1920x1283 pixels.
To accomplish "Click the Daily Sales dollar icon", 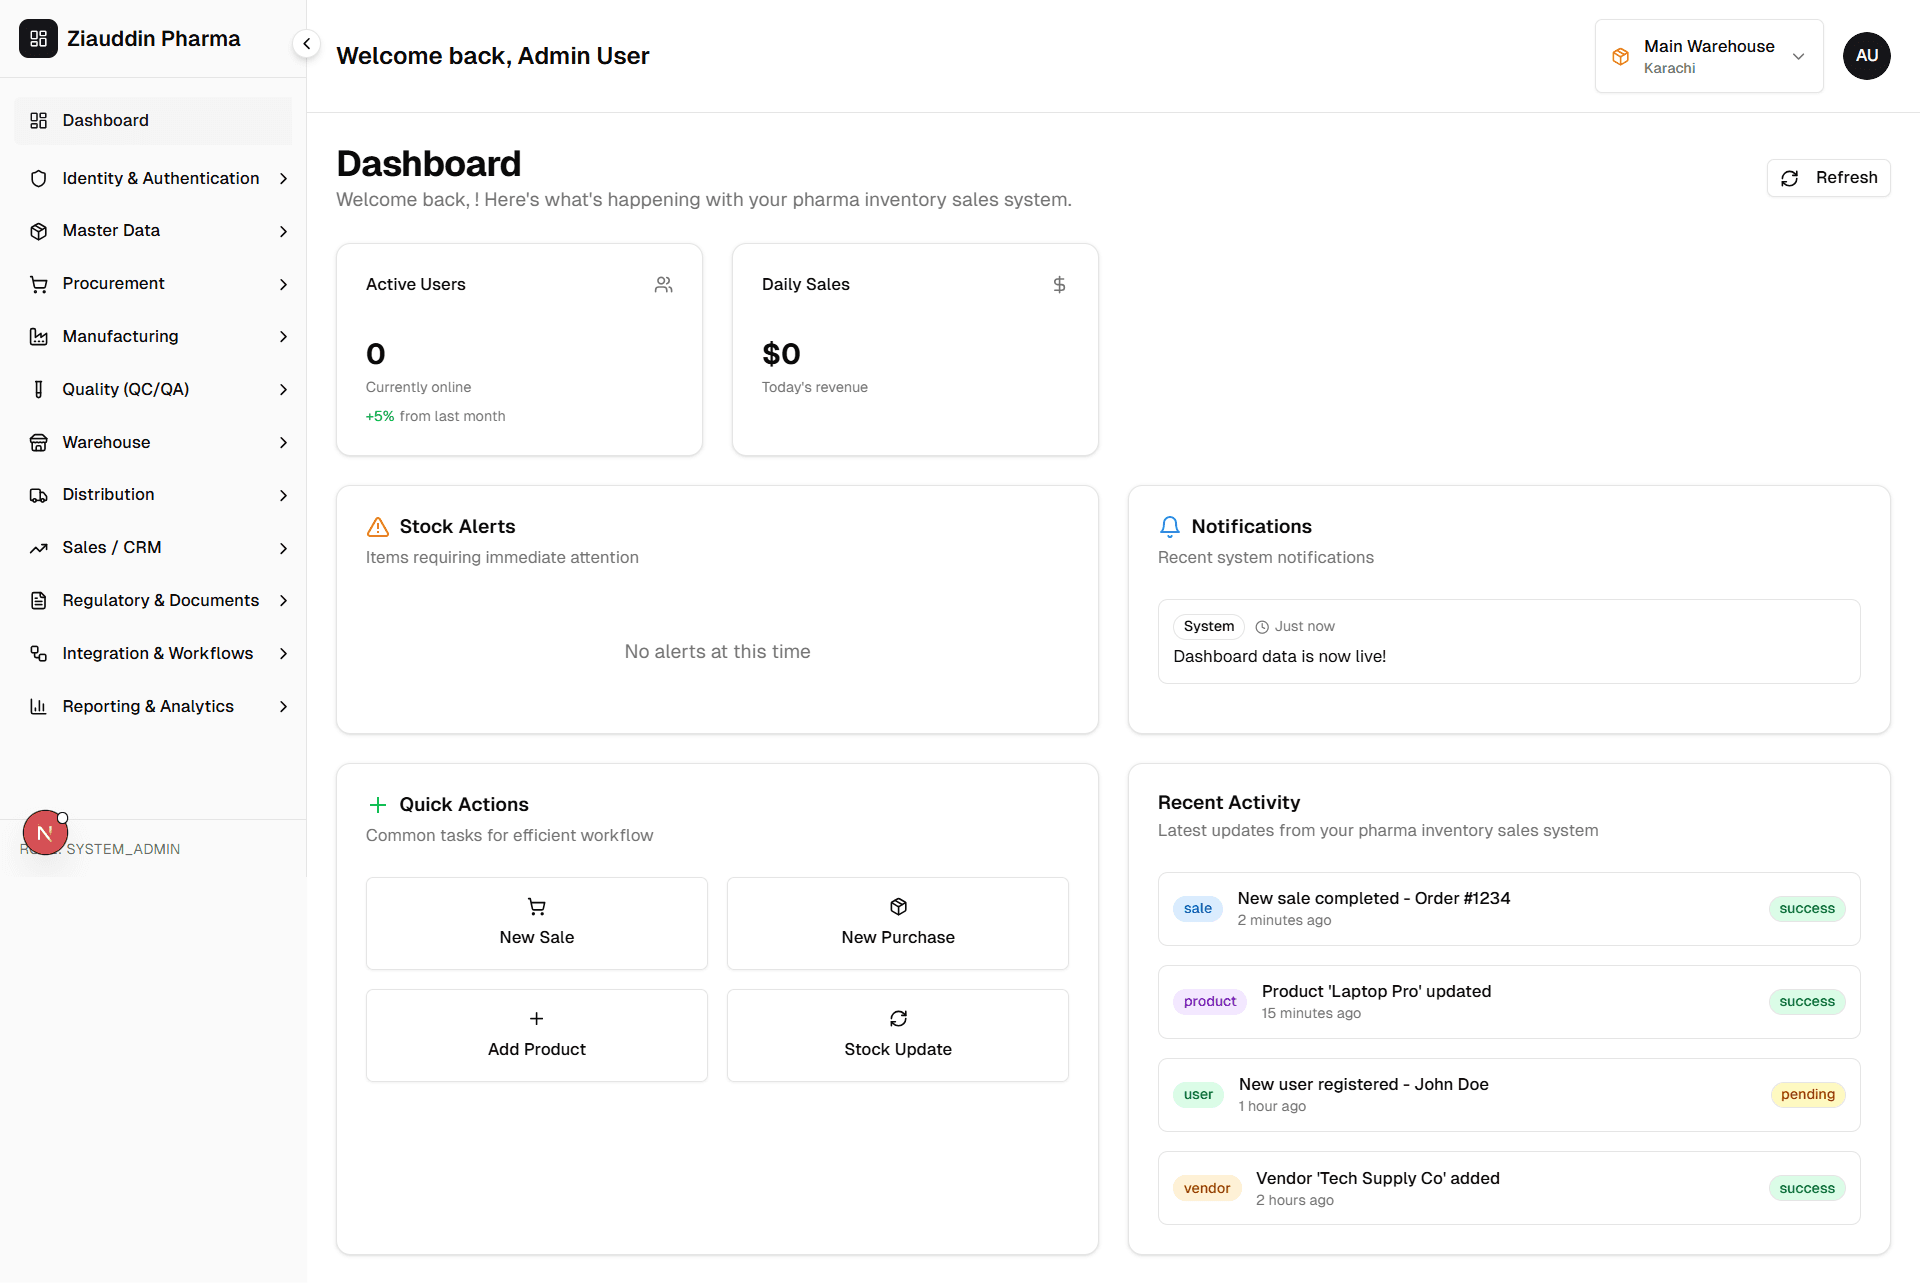I will pyautogui.click(x=1060, y=284).
